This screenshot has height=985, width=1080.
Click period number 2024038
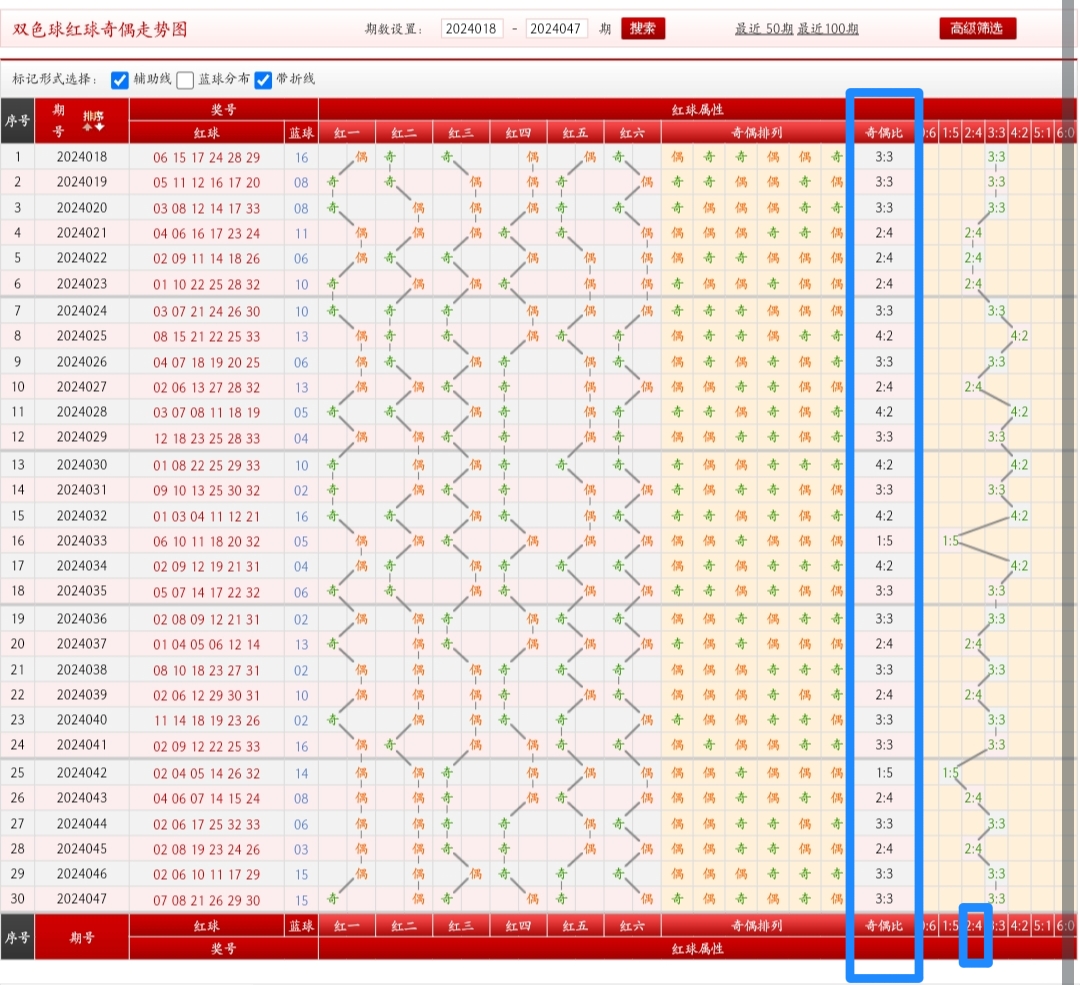click(x=82, y=670)
